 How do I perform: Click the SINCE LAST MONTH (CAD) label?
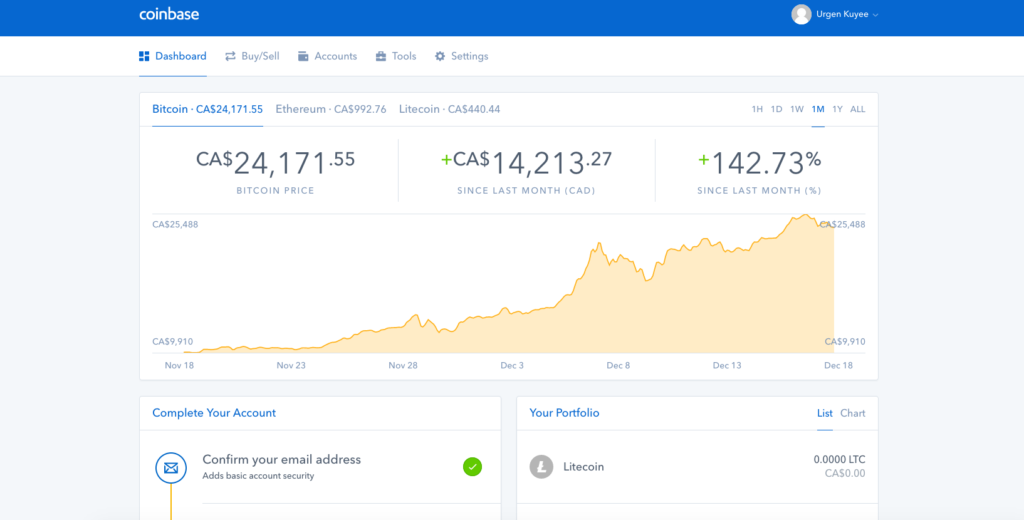tap(526, 191)
